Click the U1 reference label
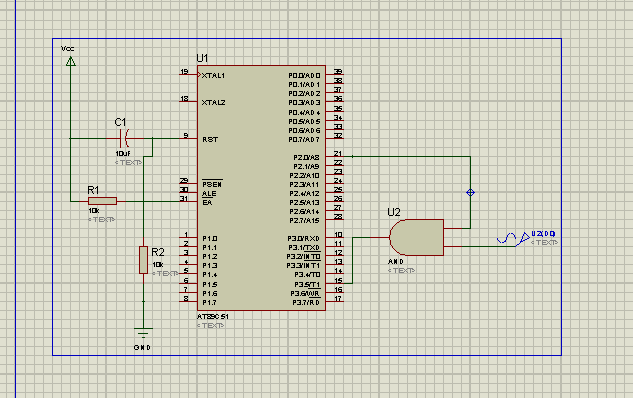This screenshot has width=633, height=398. tap(202, 58)
